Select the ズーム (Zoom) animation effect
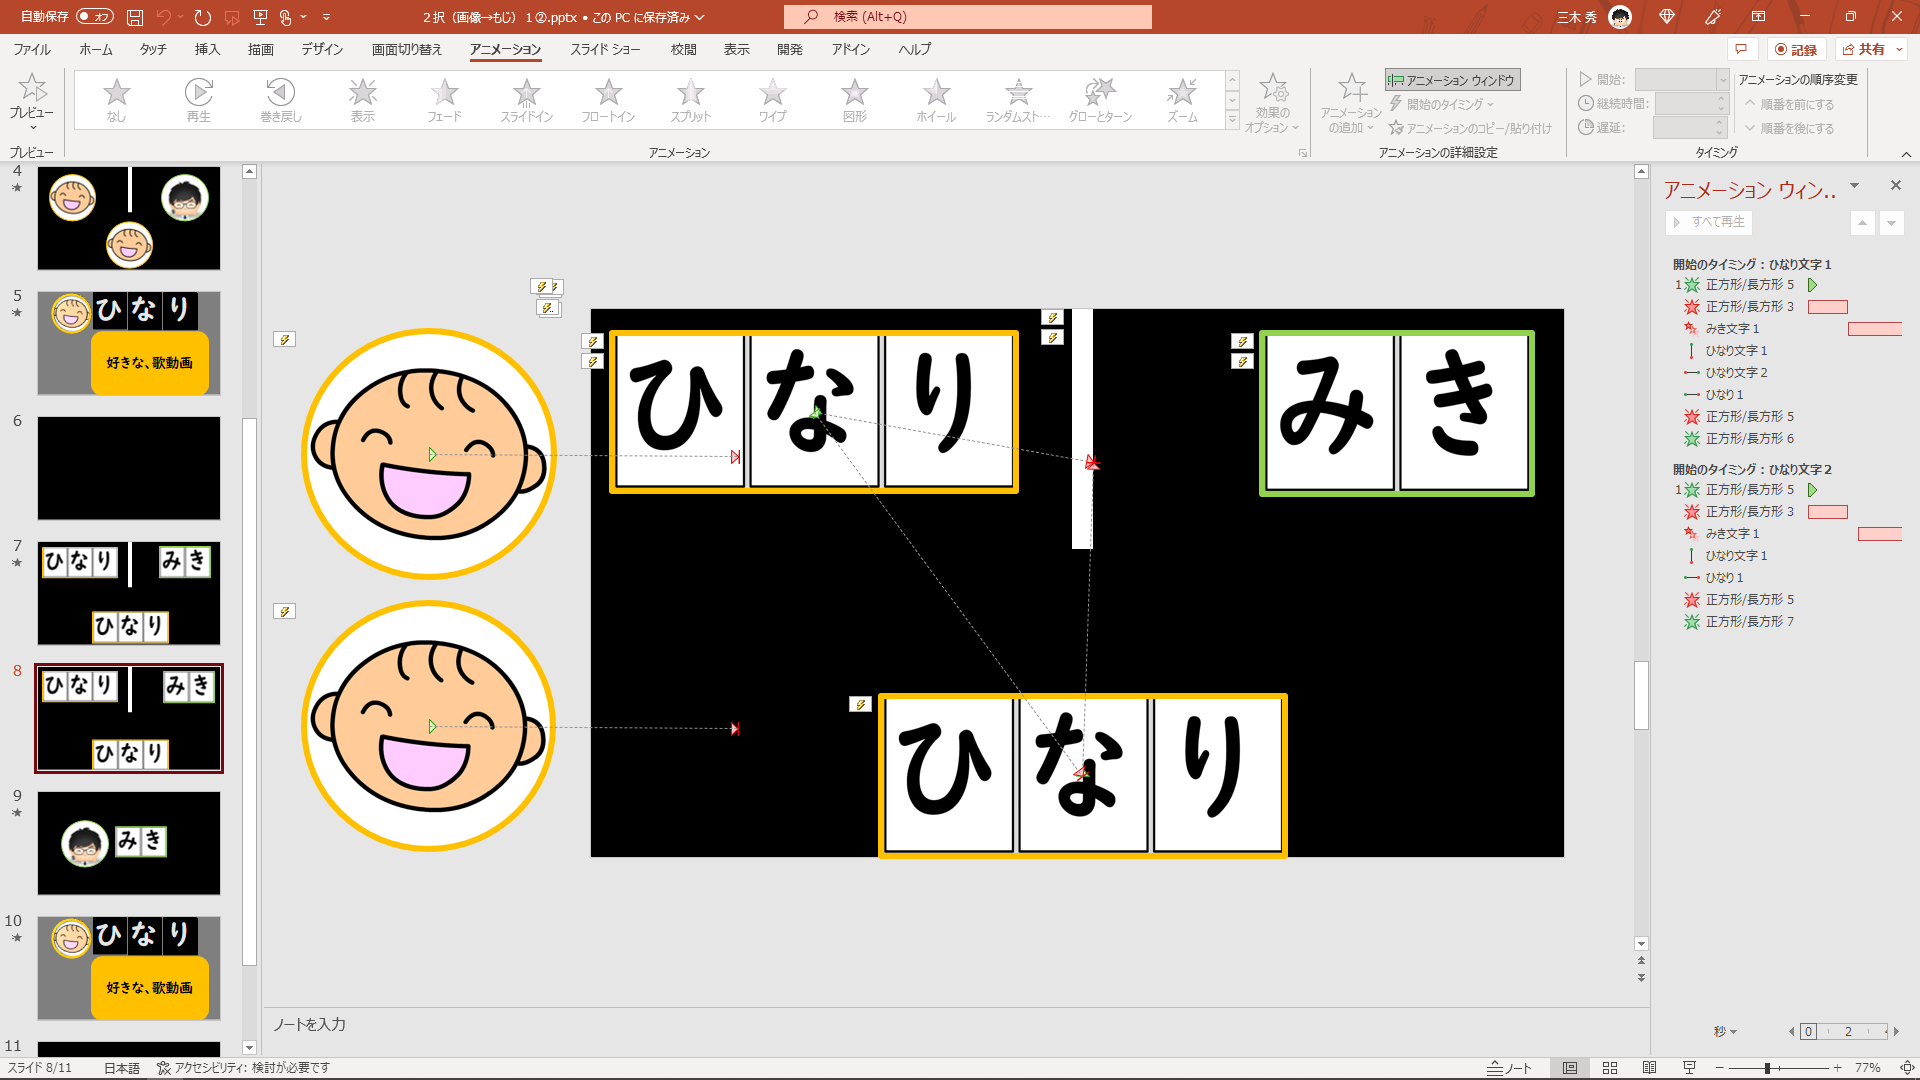1920x1080 pixels. coord(1180,99)
